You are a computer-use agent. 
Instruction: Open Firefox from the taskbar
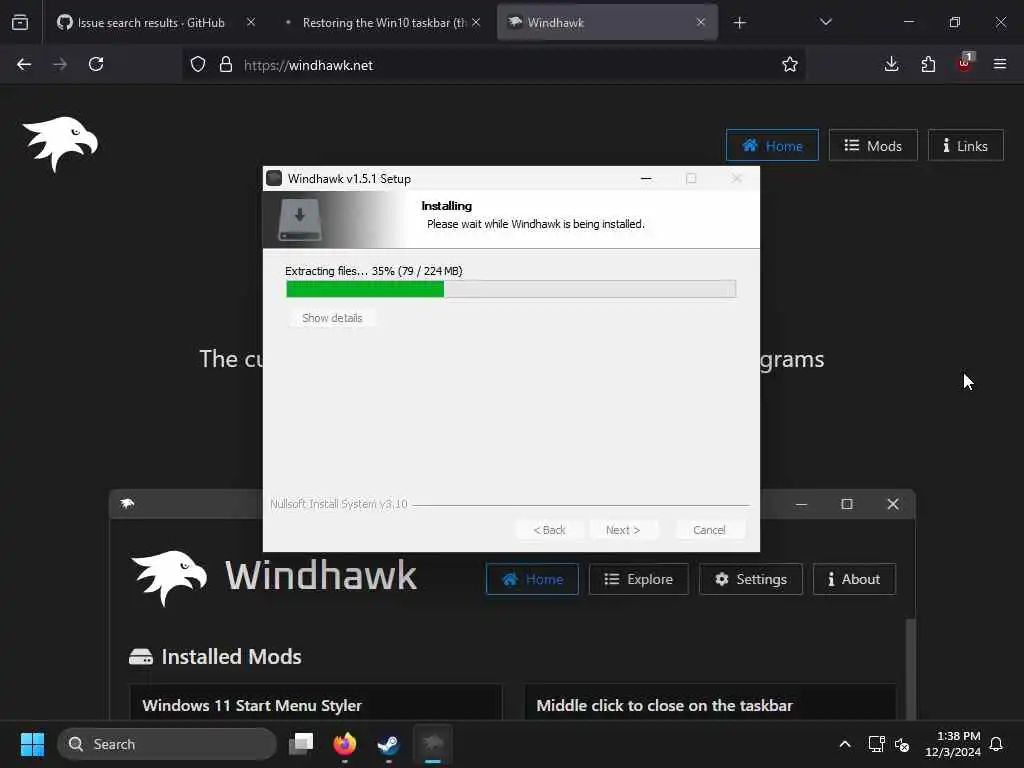tap(345, 744)
